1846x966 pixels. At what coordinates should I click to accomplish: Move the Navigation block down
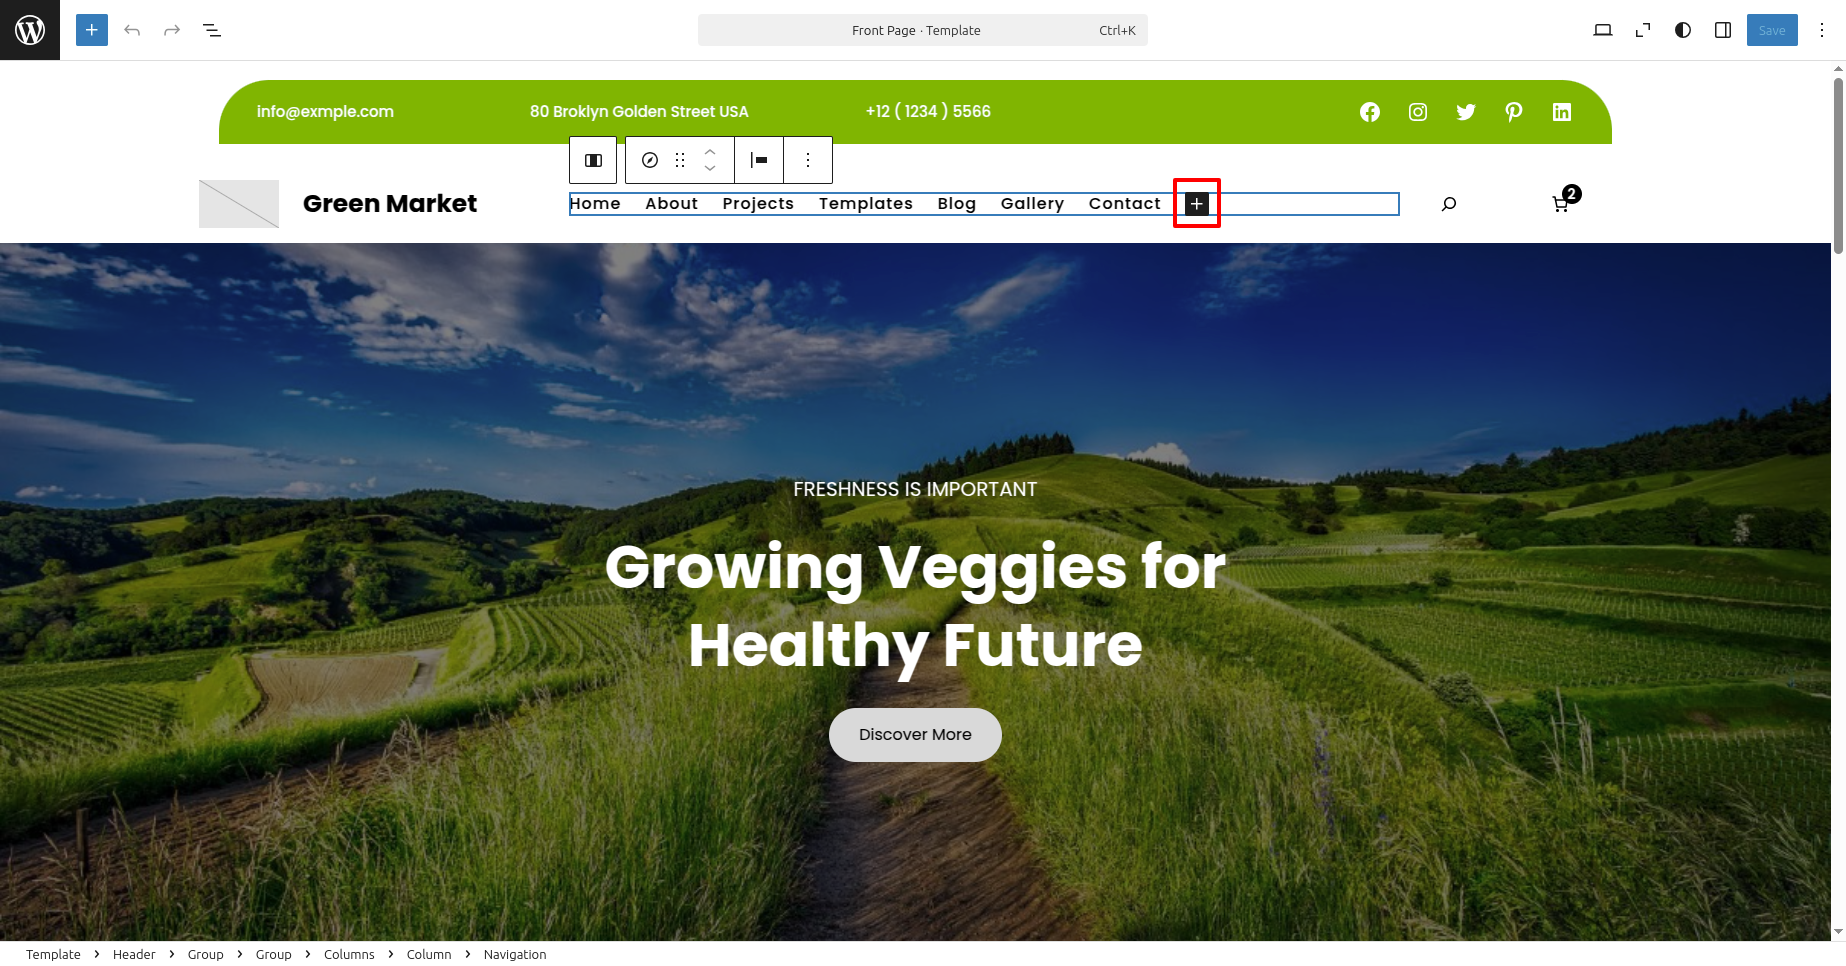click(710, 168)
